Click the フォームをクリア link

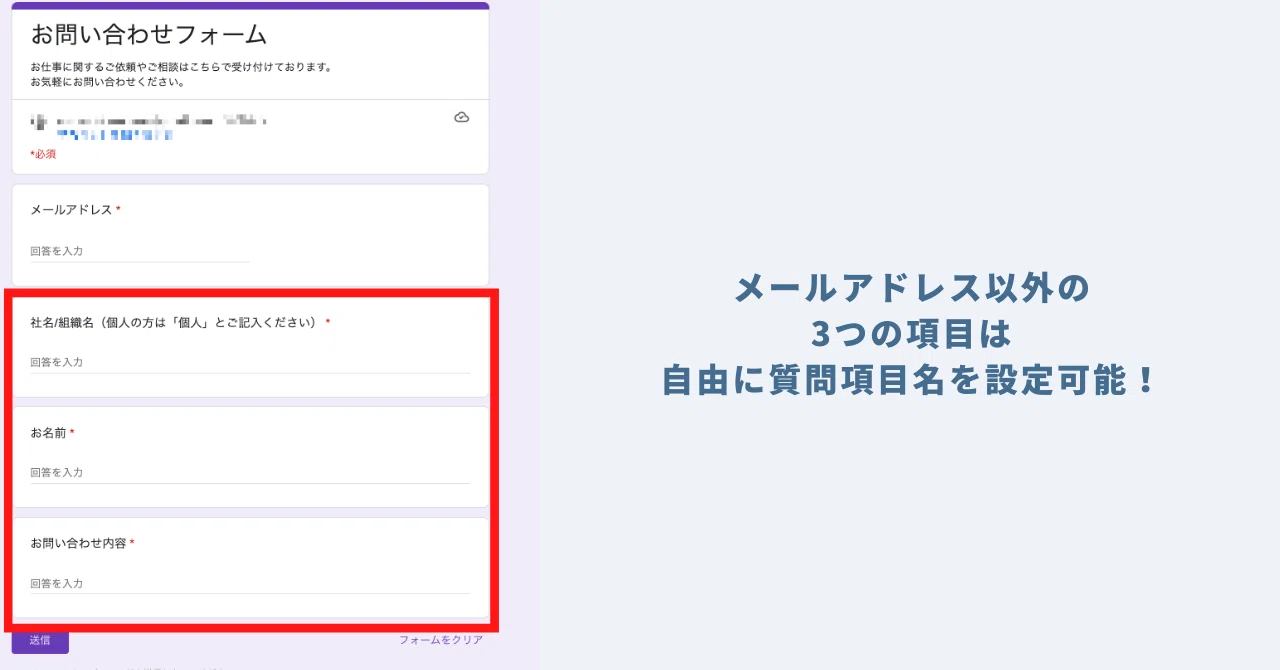pos(441,640)
